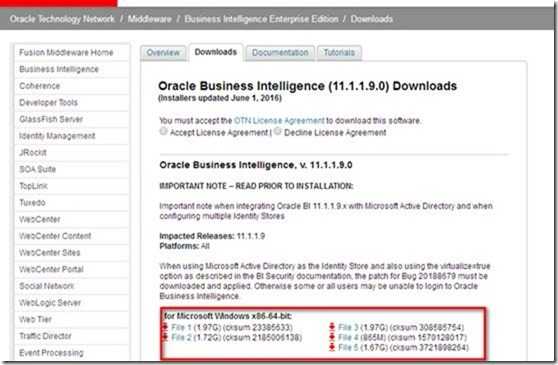The height and width of the screenshot is (365, 558).
Task: Select TopLink in the sidebar
Action: coord(33,186)
